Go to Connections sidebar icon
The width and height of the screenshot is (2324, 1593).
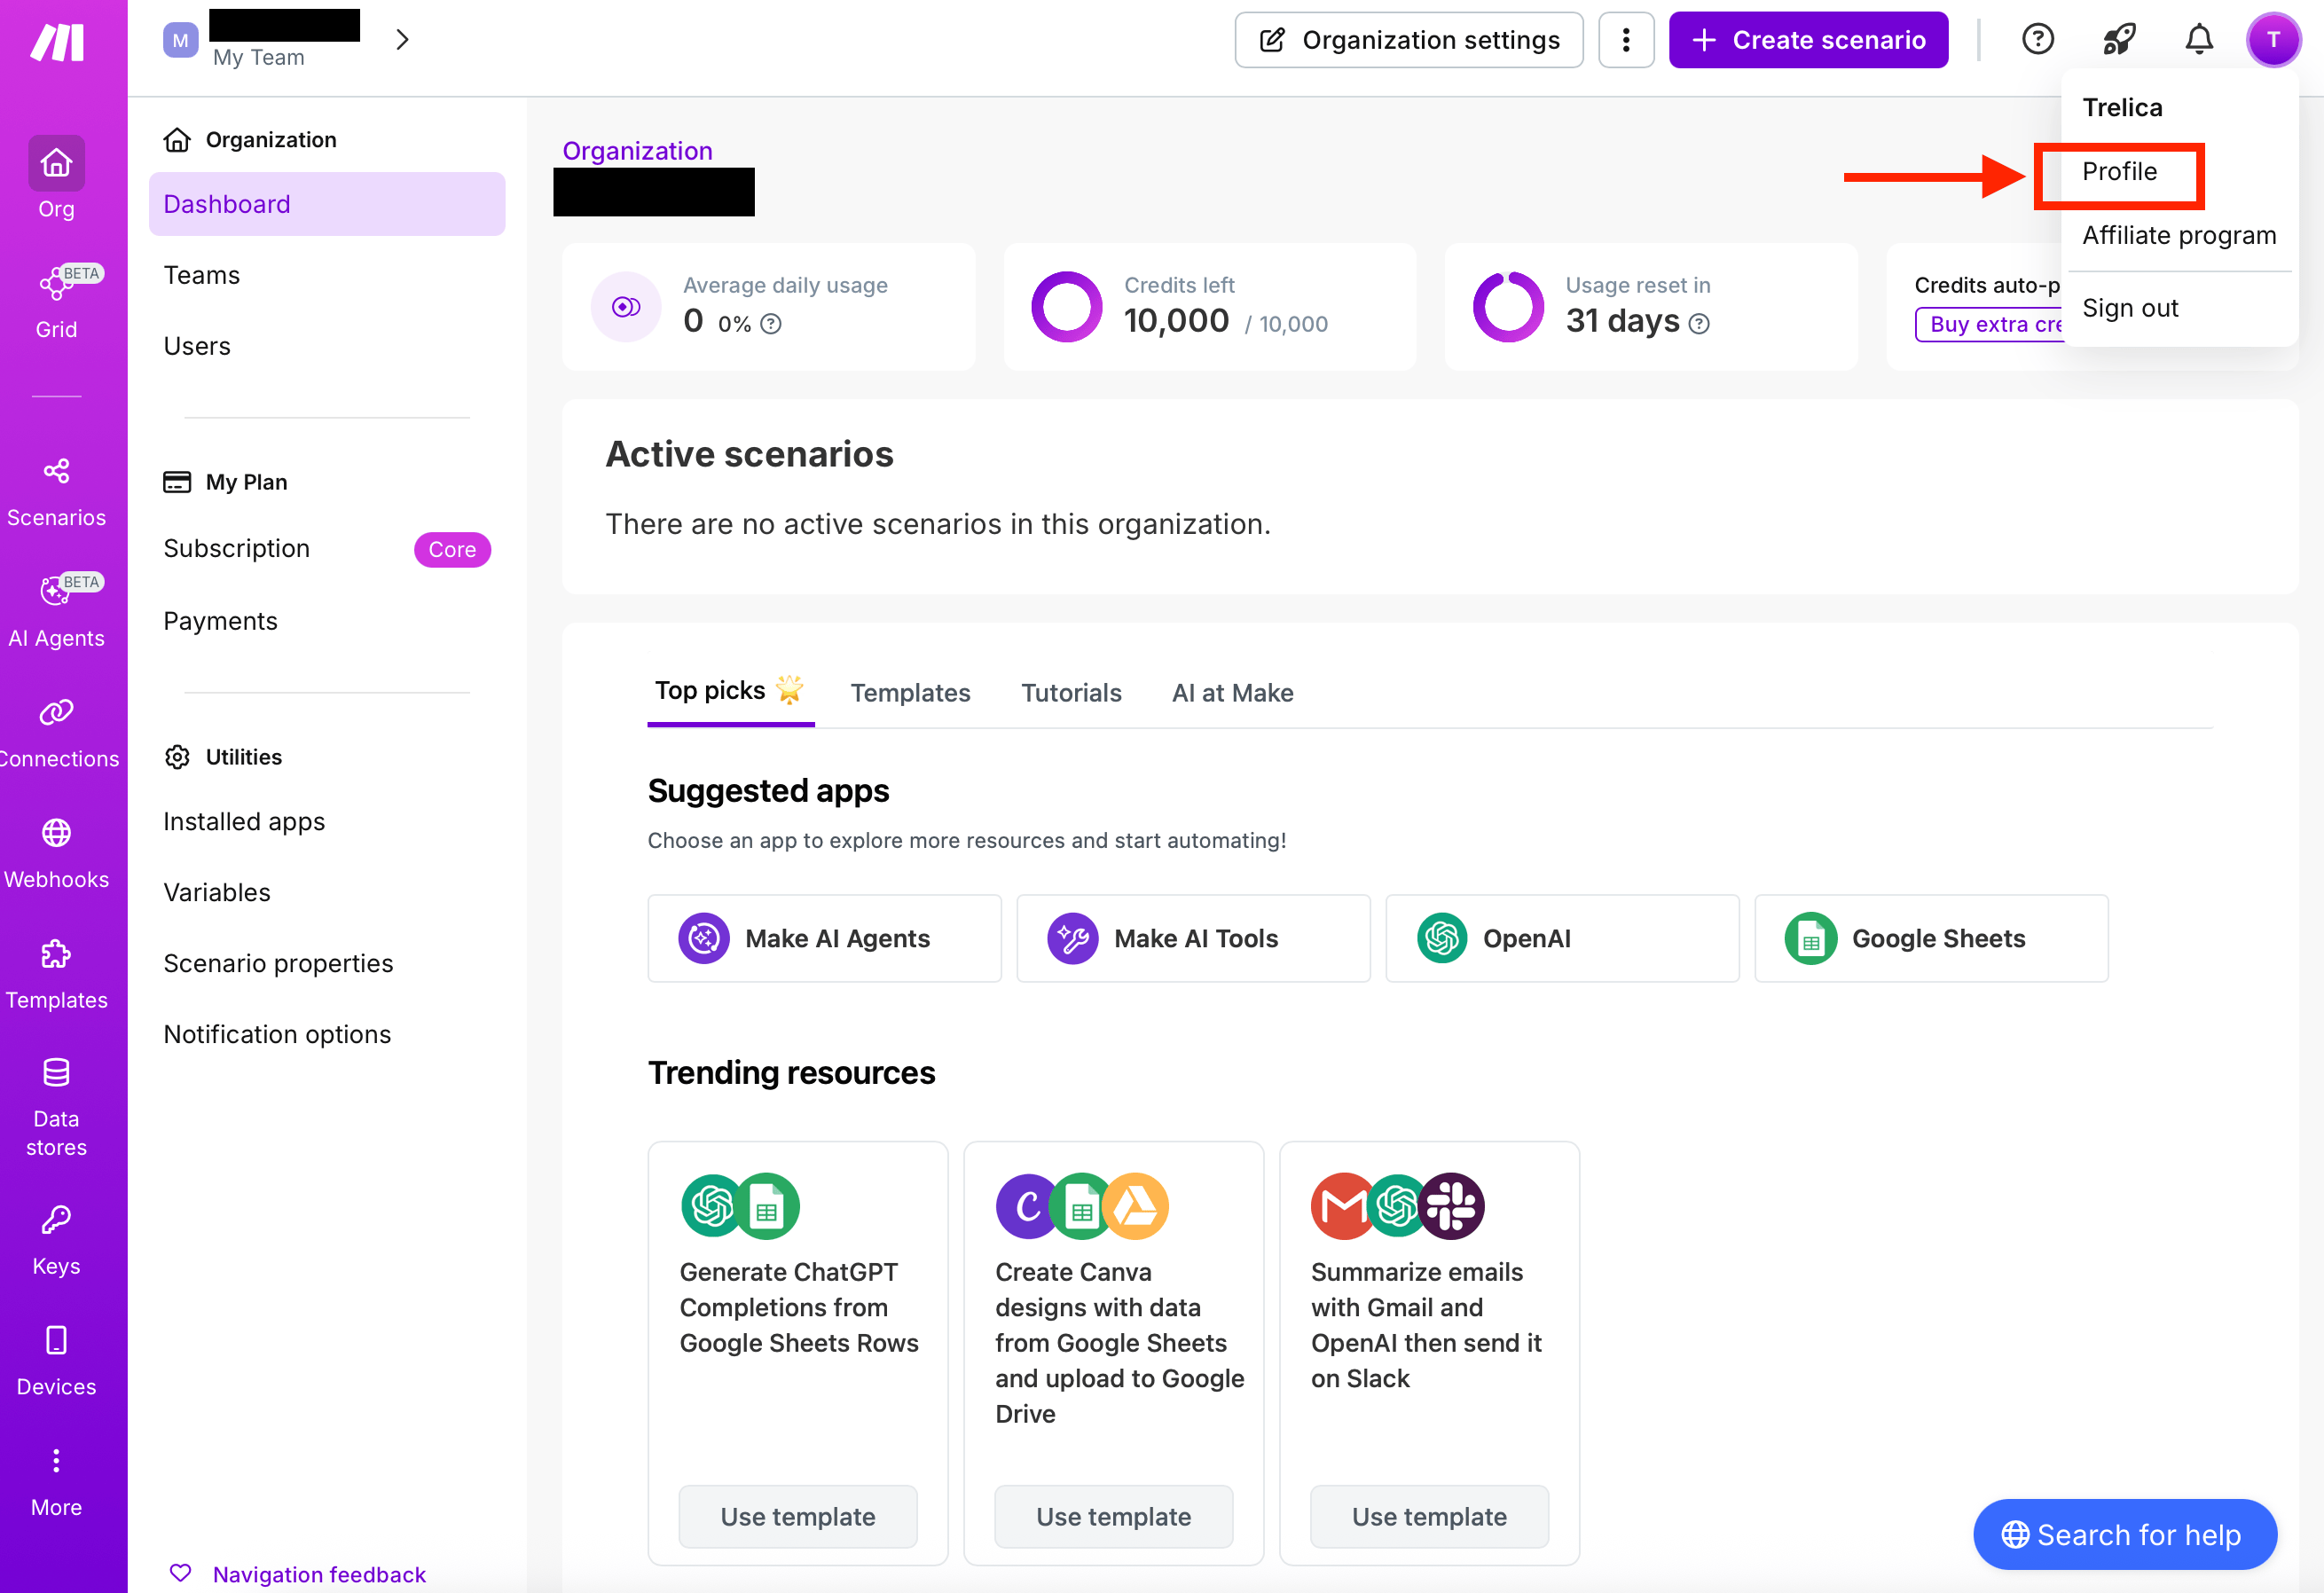pyautogui.click(x=56, y=733)
